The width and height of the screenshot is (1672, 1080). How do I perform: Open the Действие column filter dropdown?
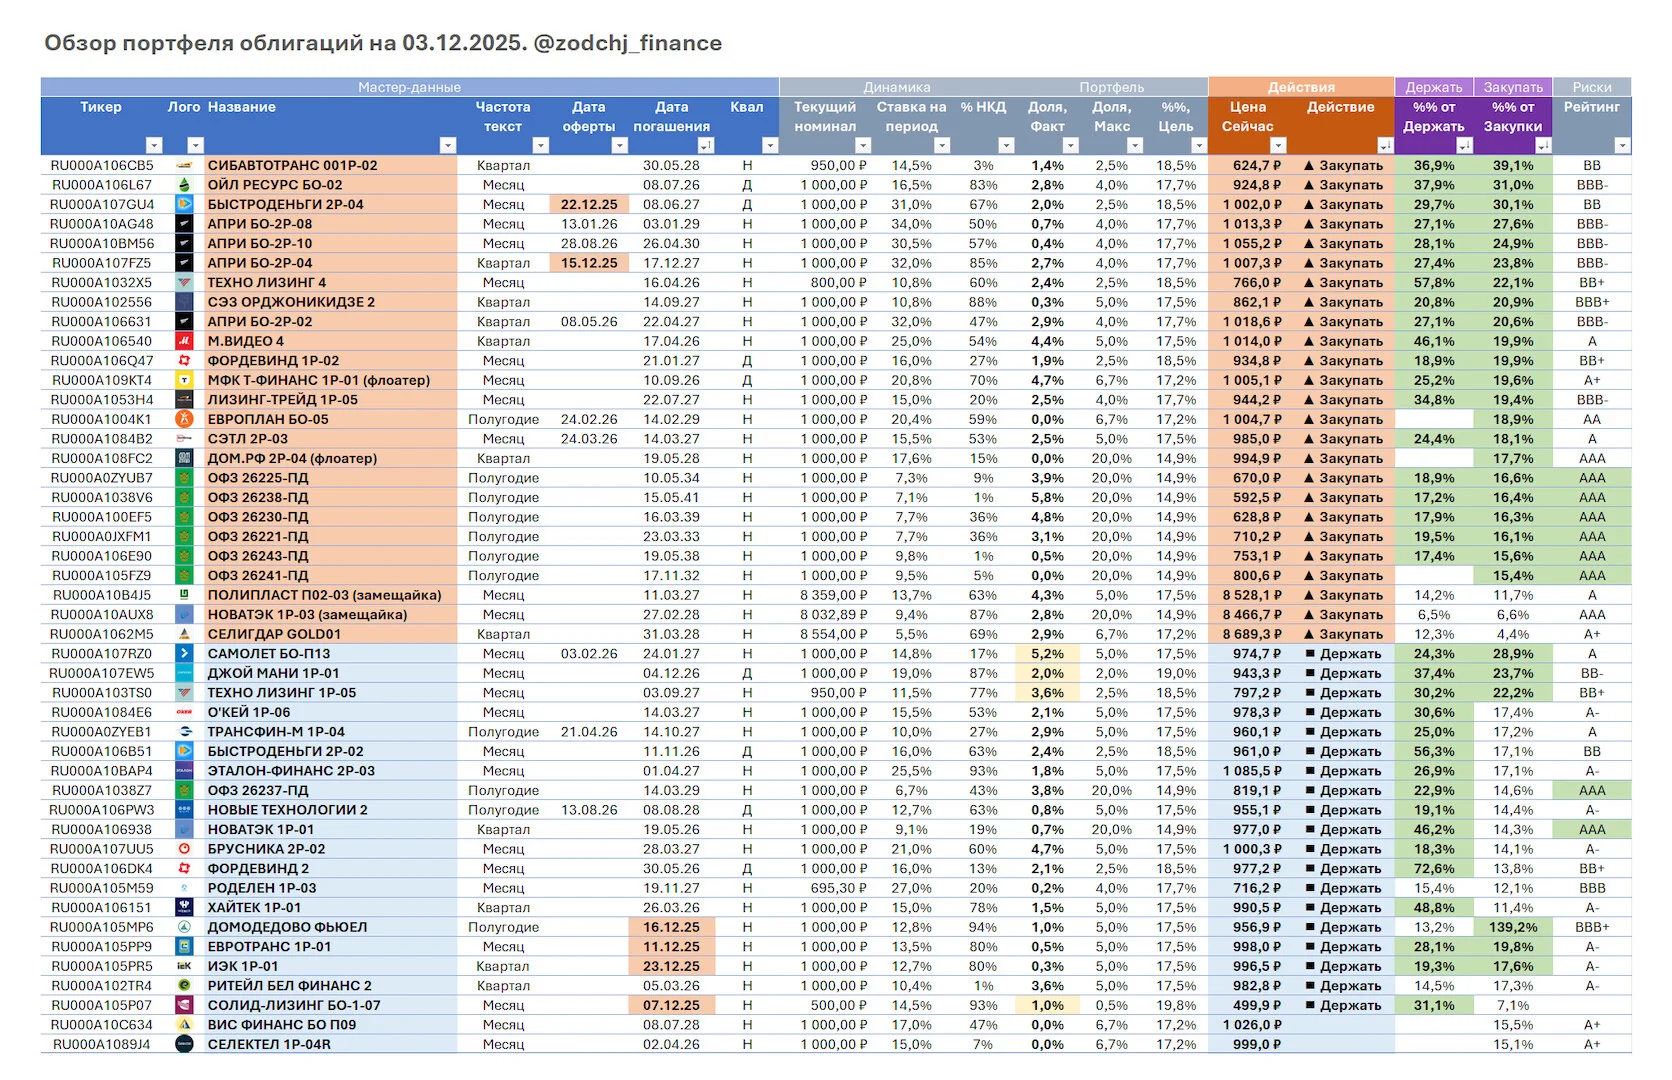[x=1385, y=146]
